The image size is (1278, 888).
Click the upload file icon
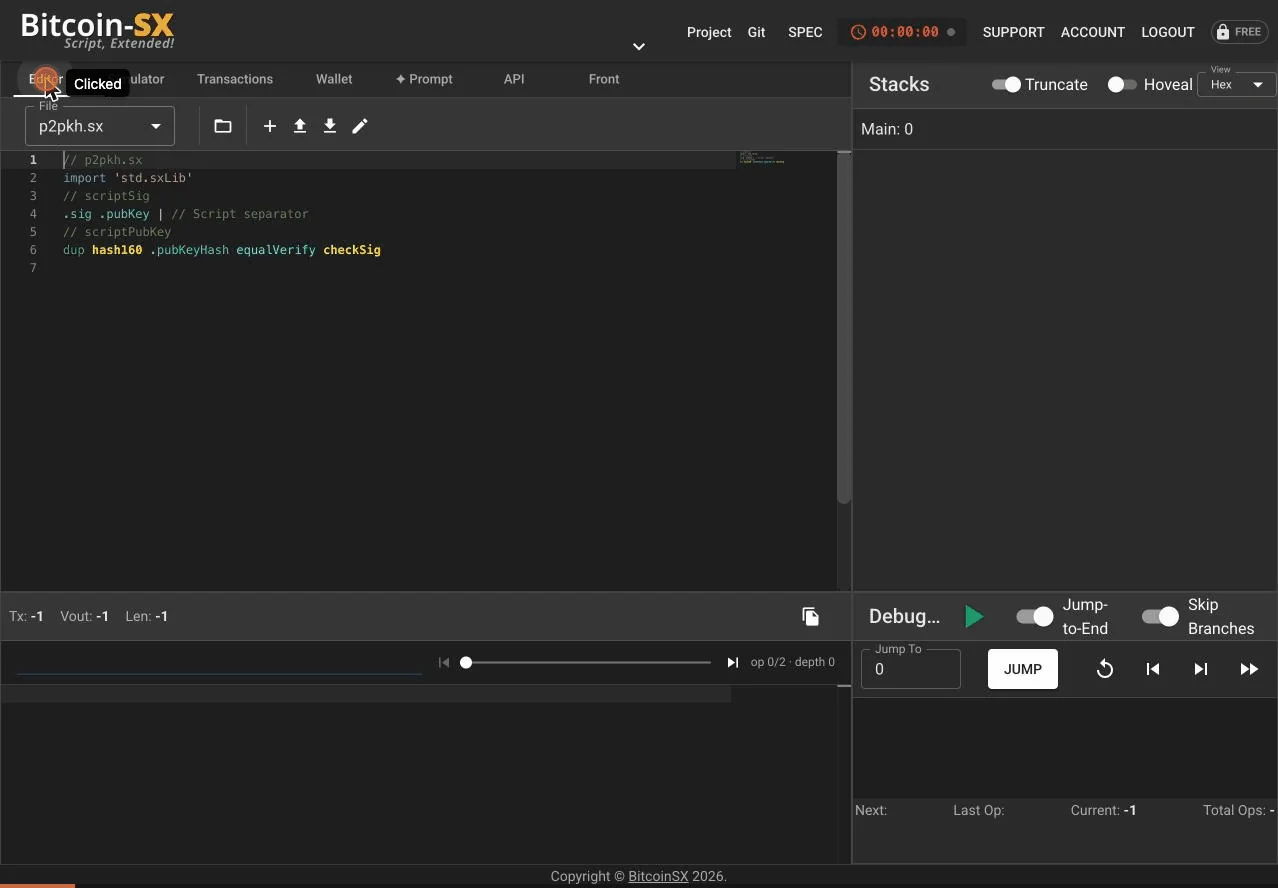(x=299, y=126)
